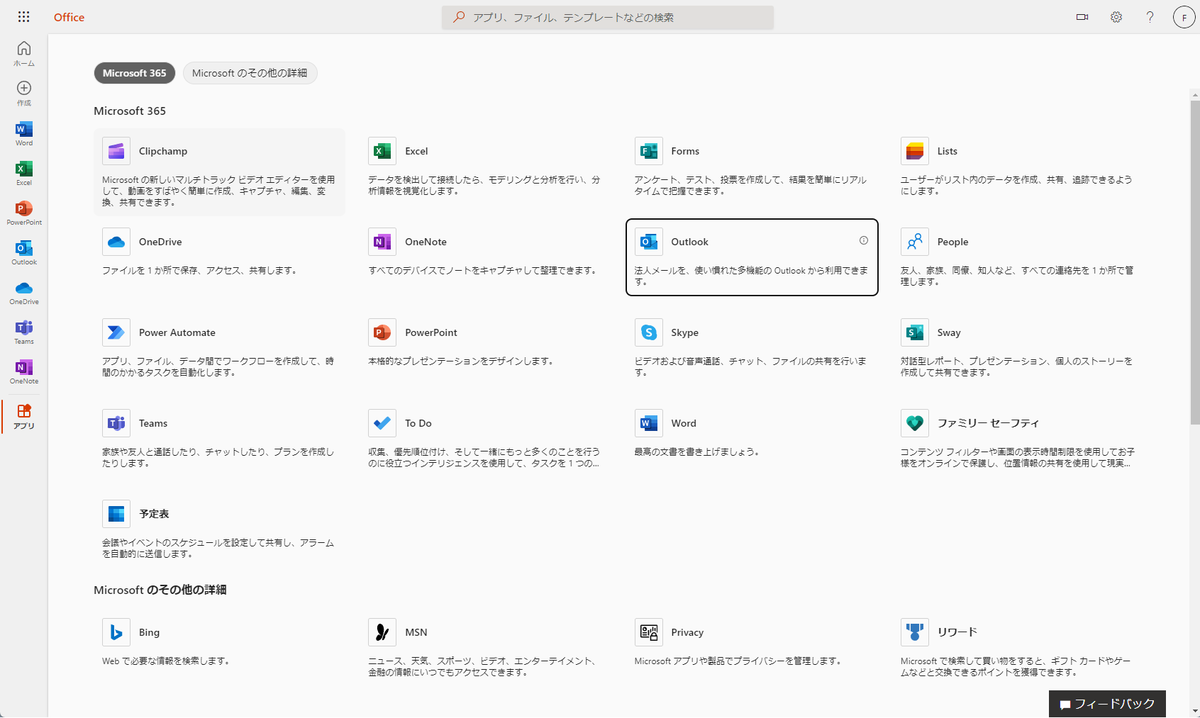Open the リワード name link
This screenshot has width=1200, height=718.
(957, 632)
